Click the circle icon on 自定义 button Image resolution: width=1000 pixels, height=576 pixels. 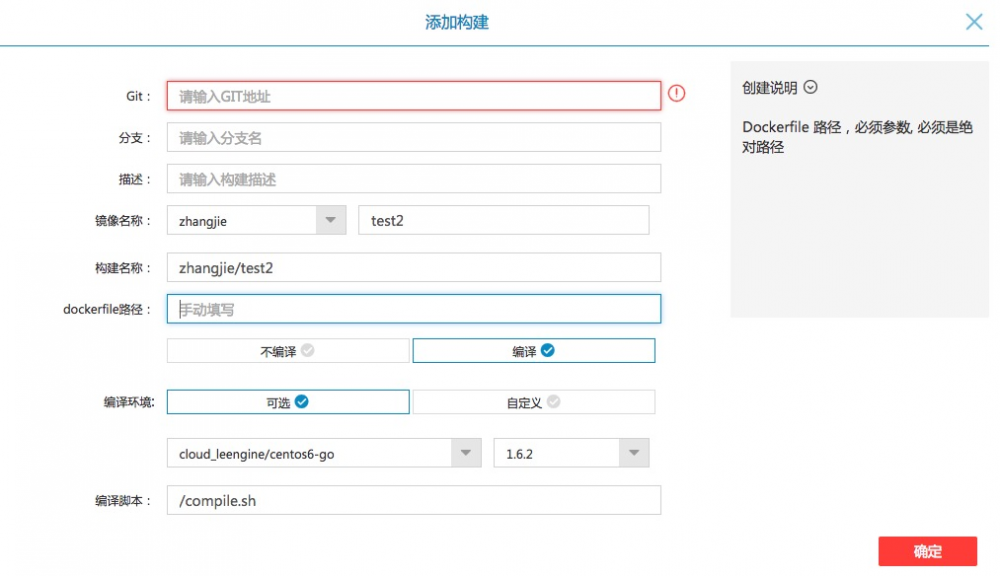tap(556, 401)
